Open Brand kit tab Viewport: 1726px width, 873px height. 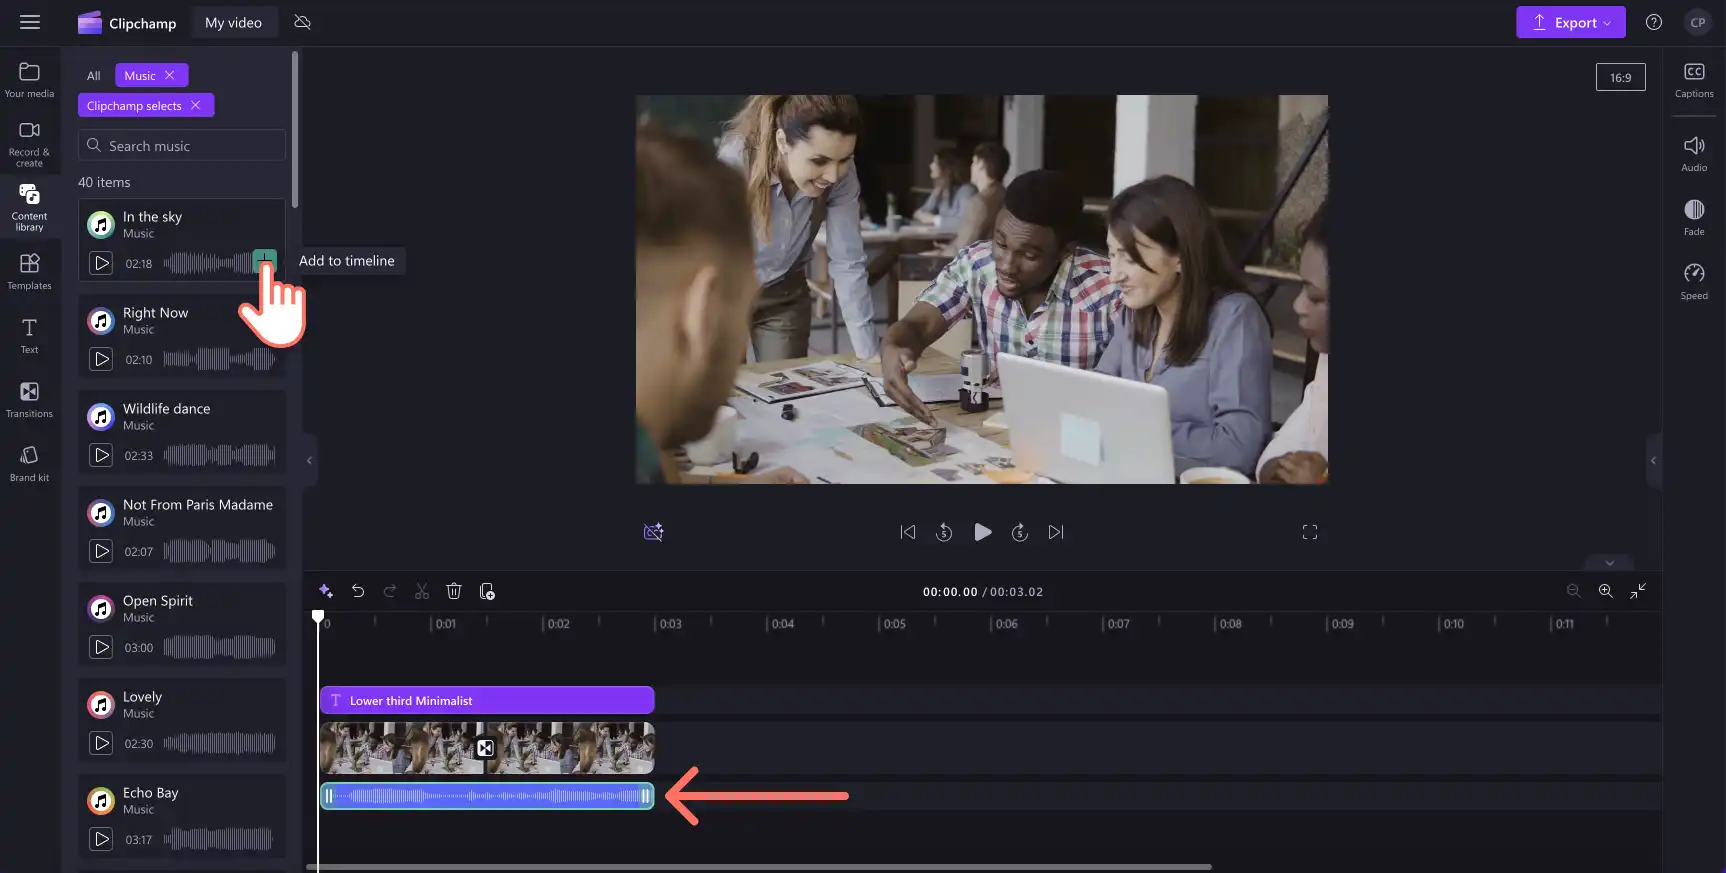tap(29, 463)
